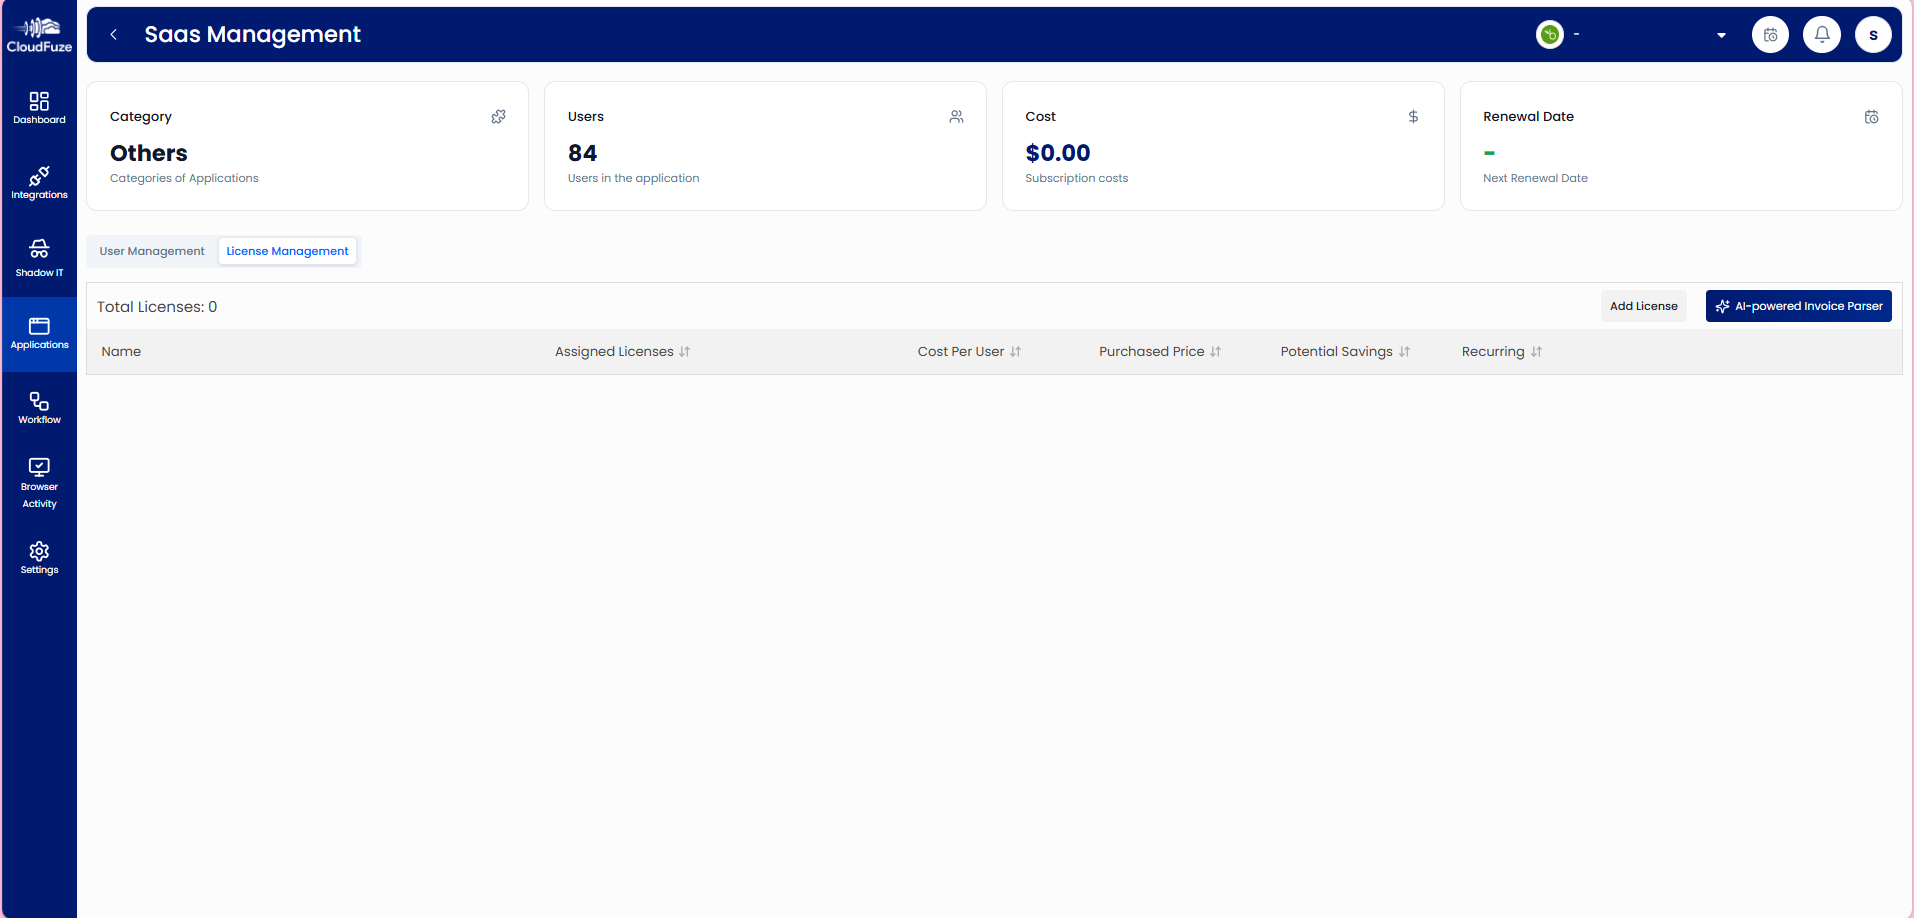Image resolution: width=1914 pixels, height=918 pixels.
Task: Click the back arrow next to Saas Management
Action: 113,34
